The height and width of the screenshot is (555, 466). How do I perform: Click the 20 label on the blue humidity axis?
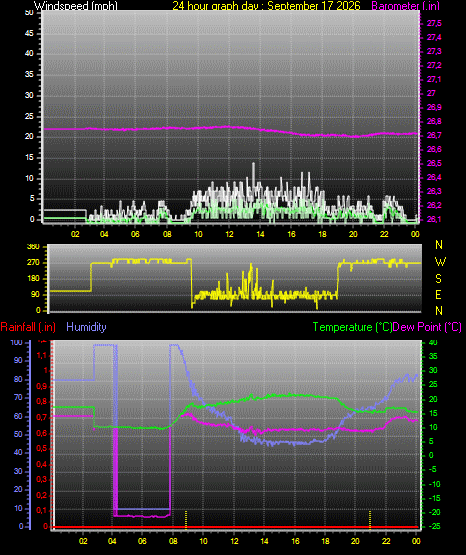click(18, 490)
